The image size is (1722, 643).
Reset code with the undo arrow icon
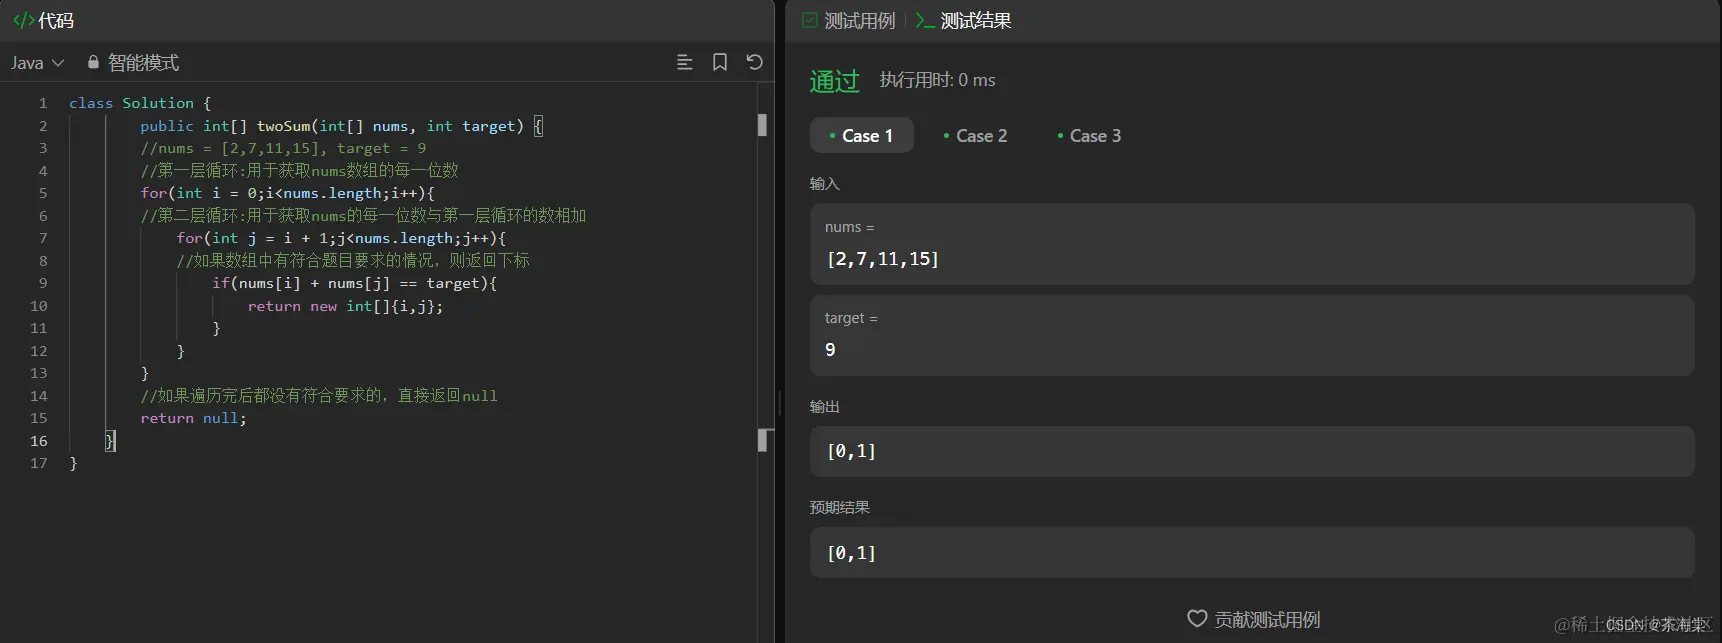click(755, 62)
